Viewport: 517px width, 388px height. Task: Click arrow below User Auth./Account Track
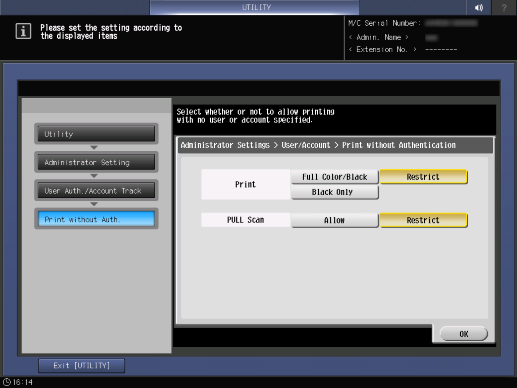coord(94,204)
